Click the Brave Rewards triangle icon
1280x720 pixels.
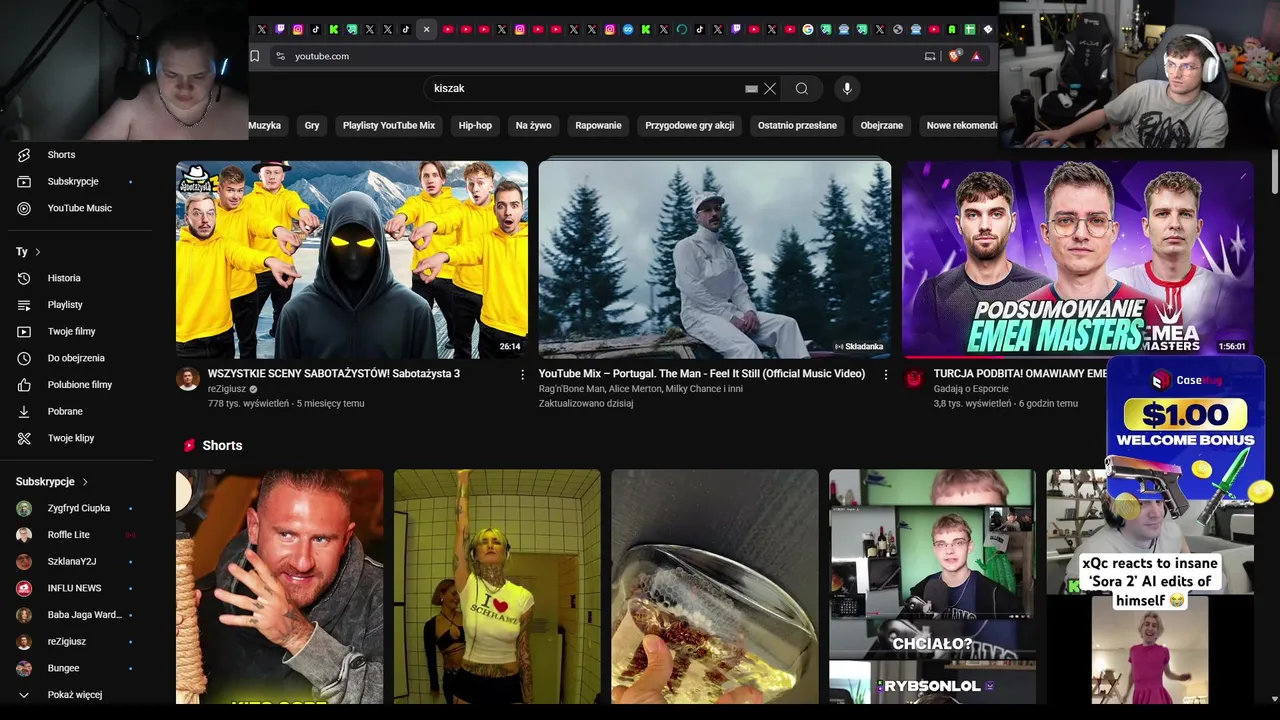(x=976, y=56)
